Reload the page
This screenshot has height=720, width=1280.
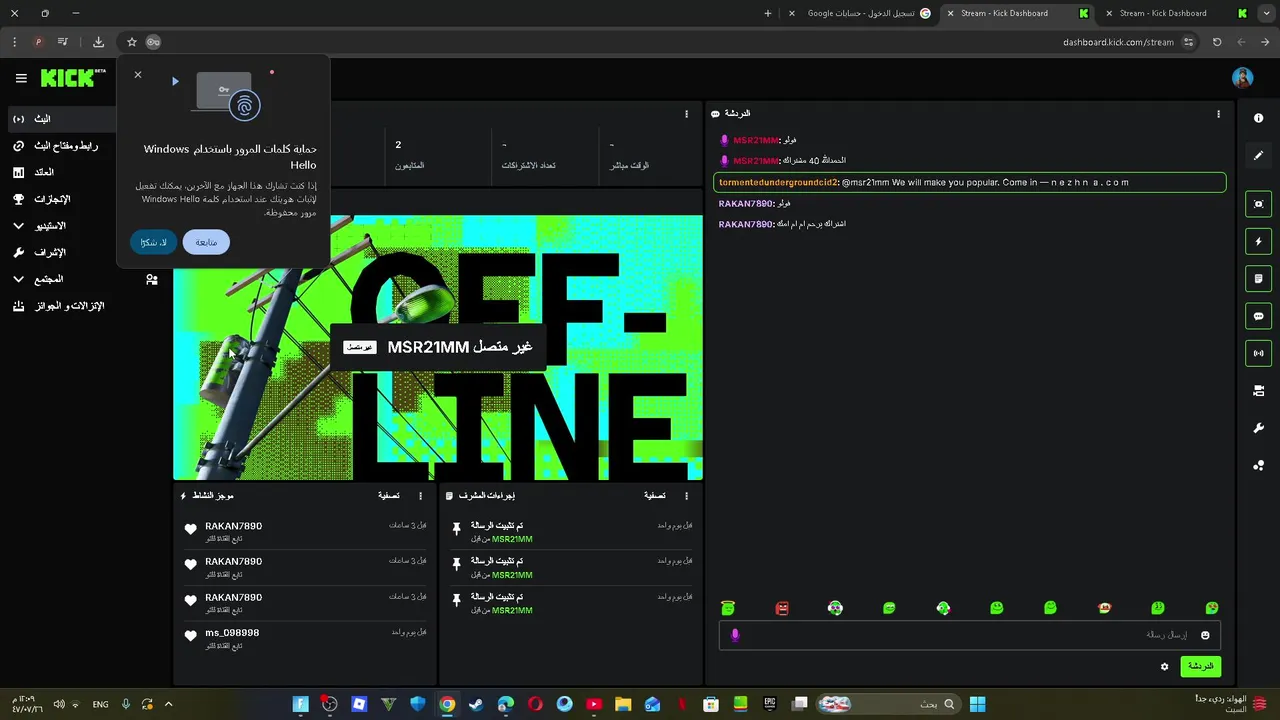[1217, 42]
